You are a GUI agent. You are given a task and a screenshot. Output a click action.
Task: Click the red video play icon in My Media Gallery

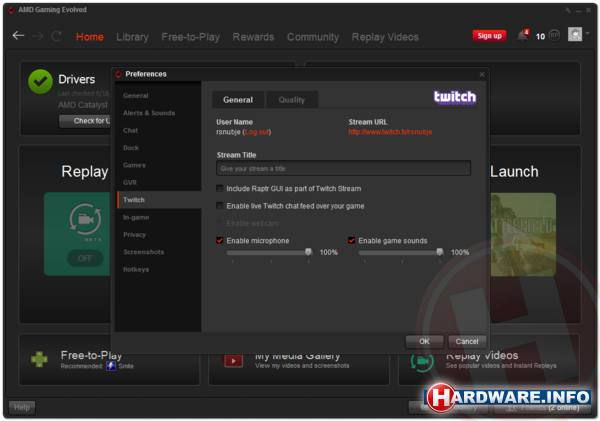(233, 361)
